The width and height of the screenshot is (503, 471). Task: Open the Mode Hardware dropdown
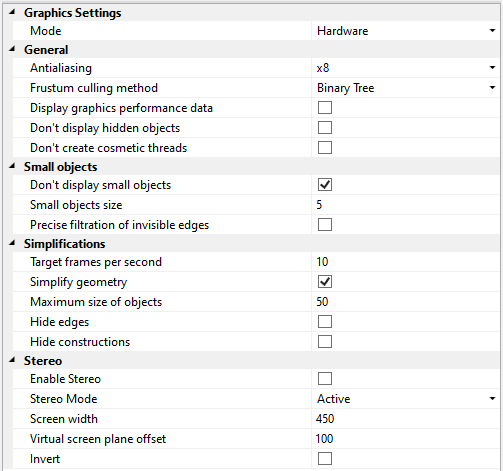click(492, 31)
